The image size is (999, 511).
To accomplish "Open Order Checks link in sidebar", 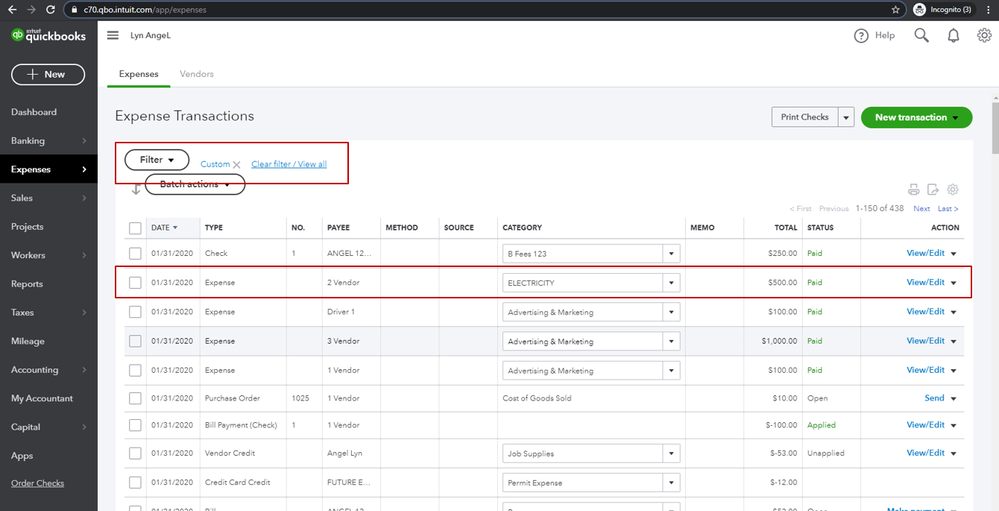I will [38, 483].
